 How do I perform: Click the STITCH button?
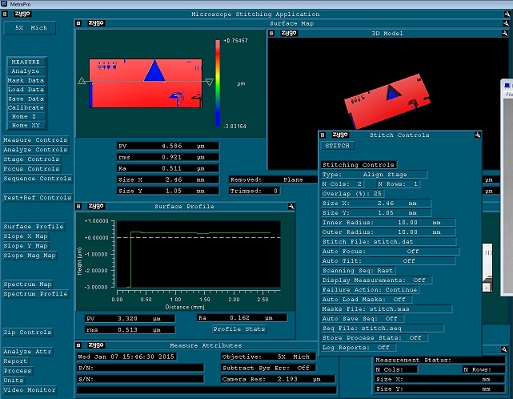click(x=337, y=146)
